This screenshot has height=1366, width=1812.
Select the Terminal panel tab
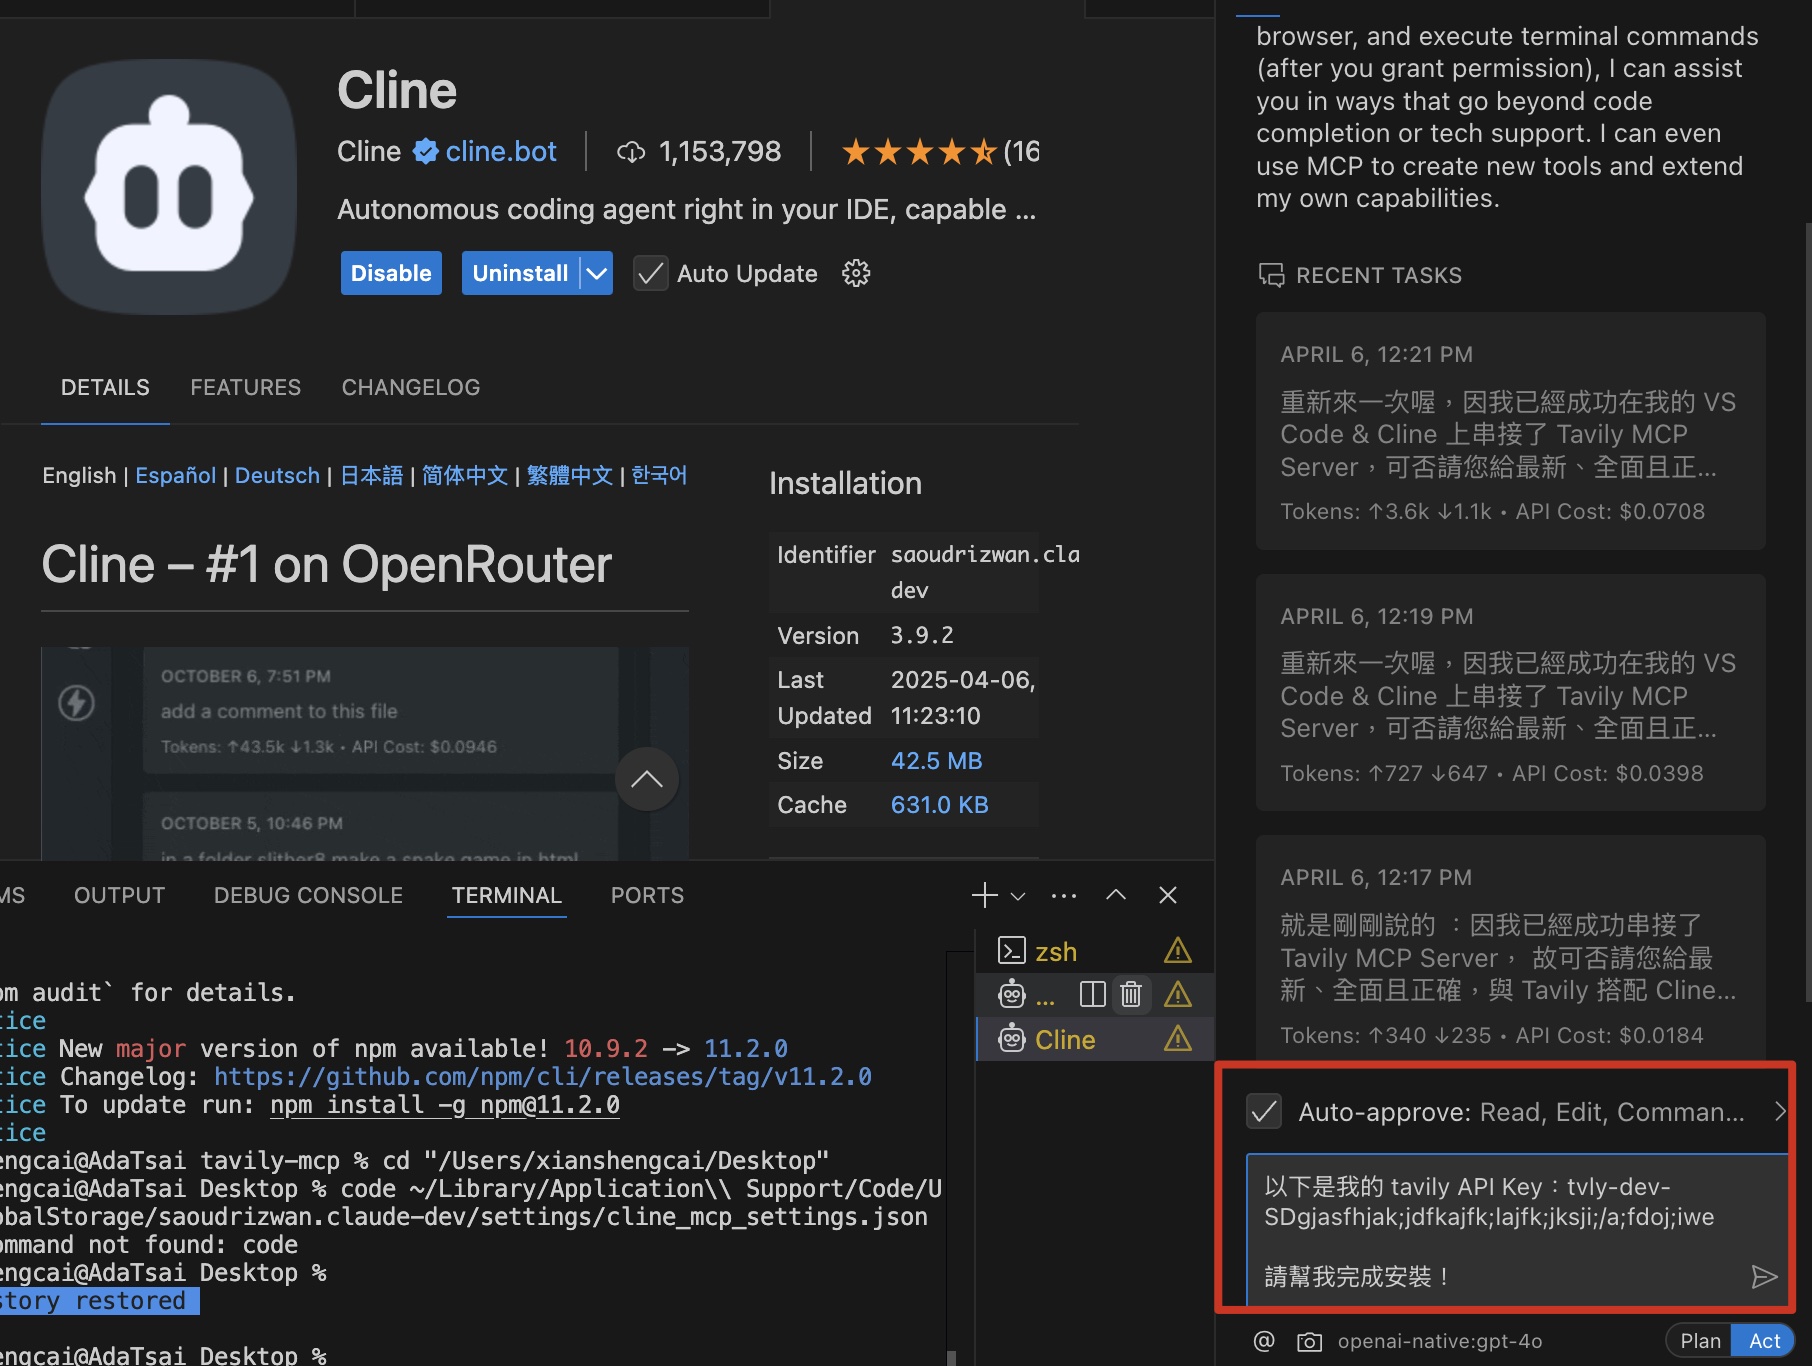507,896
